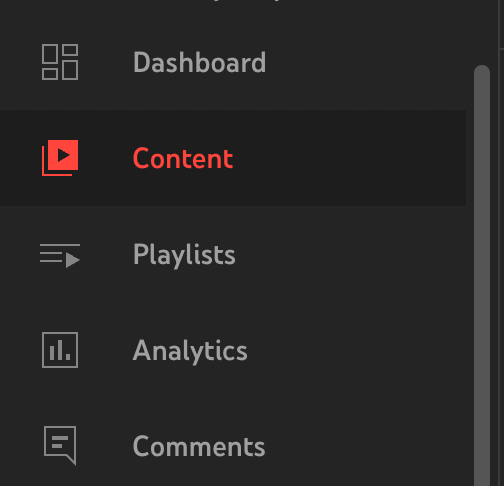This screenshot has height=486, width=504.
Task: Click the scrollbar track above the thumb
Action: (482, 32)
